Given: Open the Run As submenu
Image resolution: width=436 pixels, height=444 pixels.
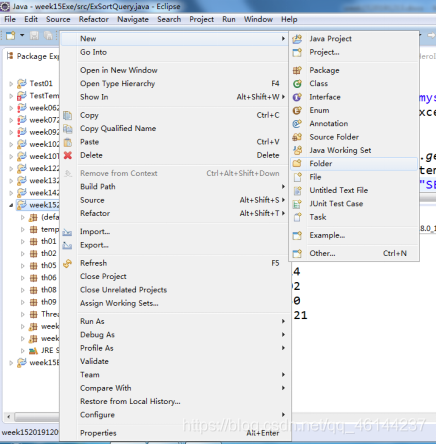Looking at the screenshot, I should pos(175,321).
